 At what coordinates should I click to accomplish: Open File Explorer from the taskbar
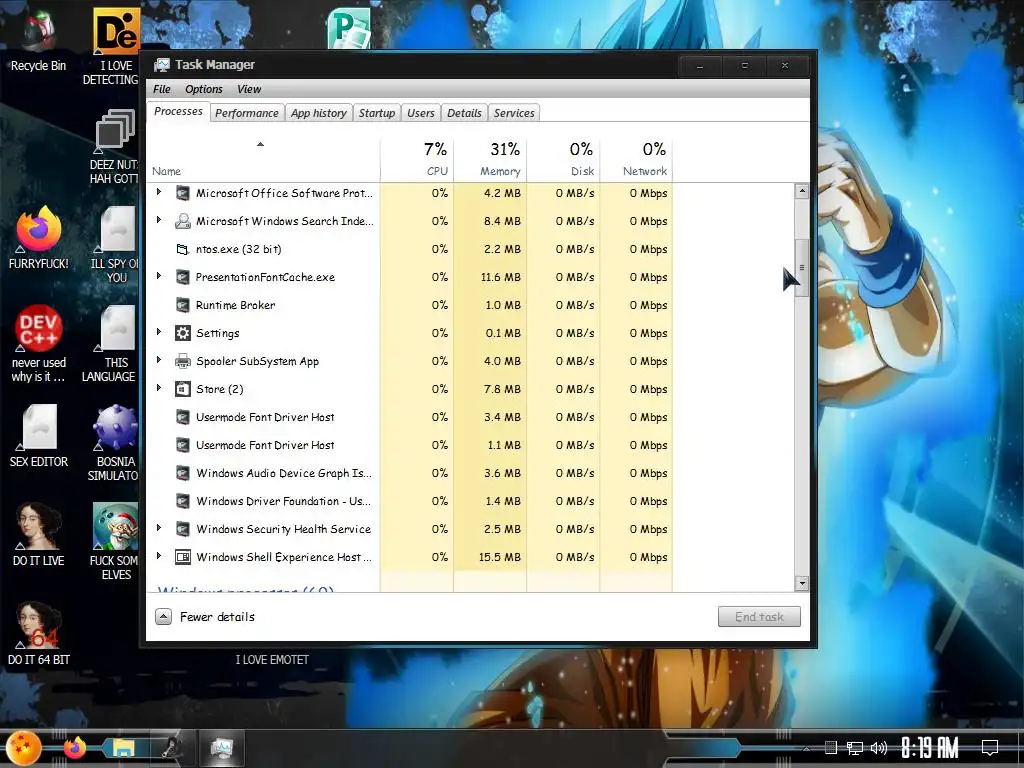pyautogui.click(x=123, y=748)
